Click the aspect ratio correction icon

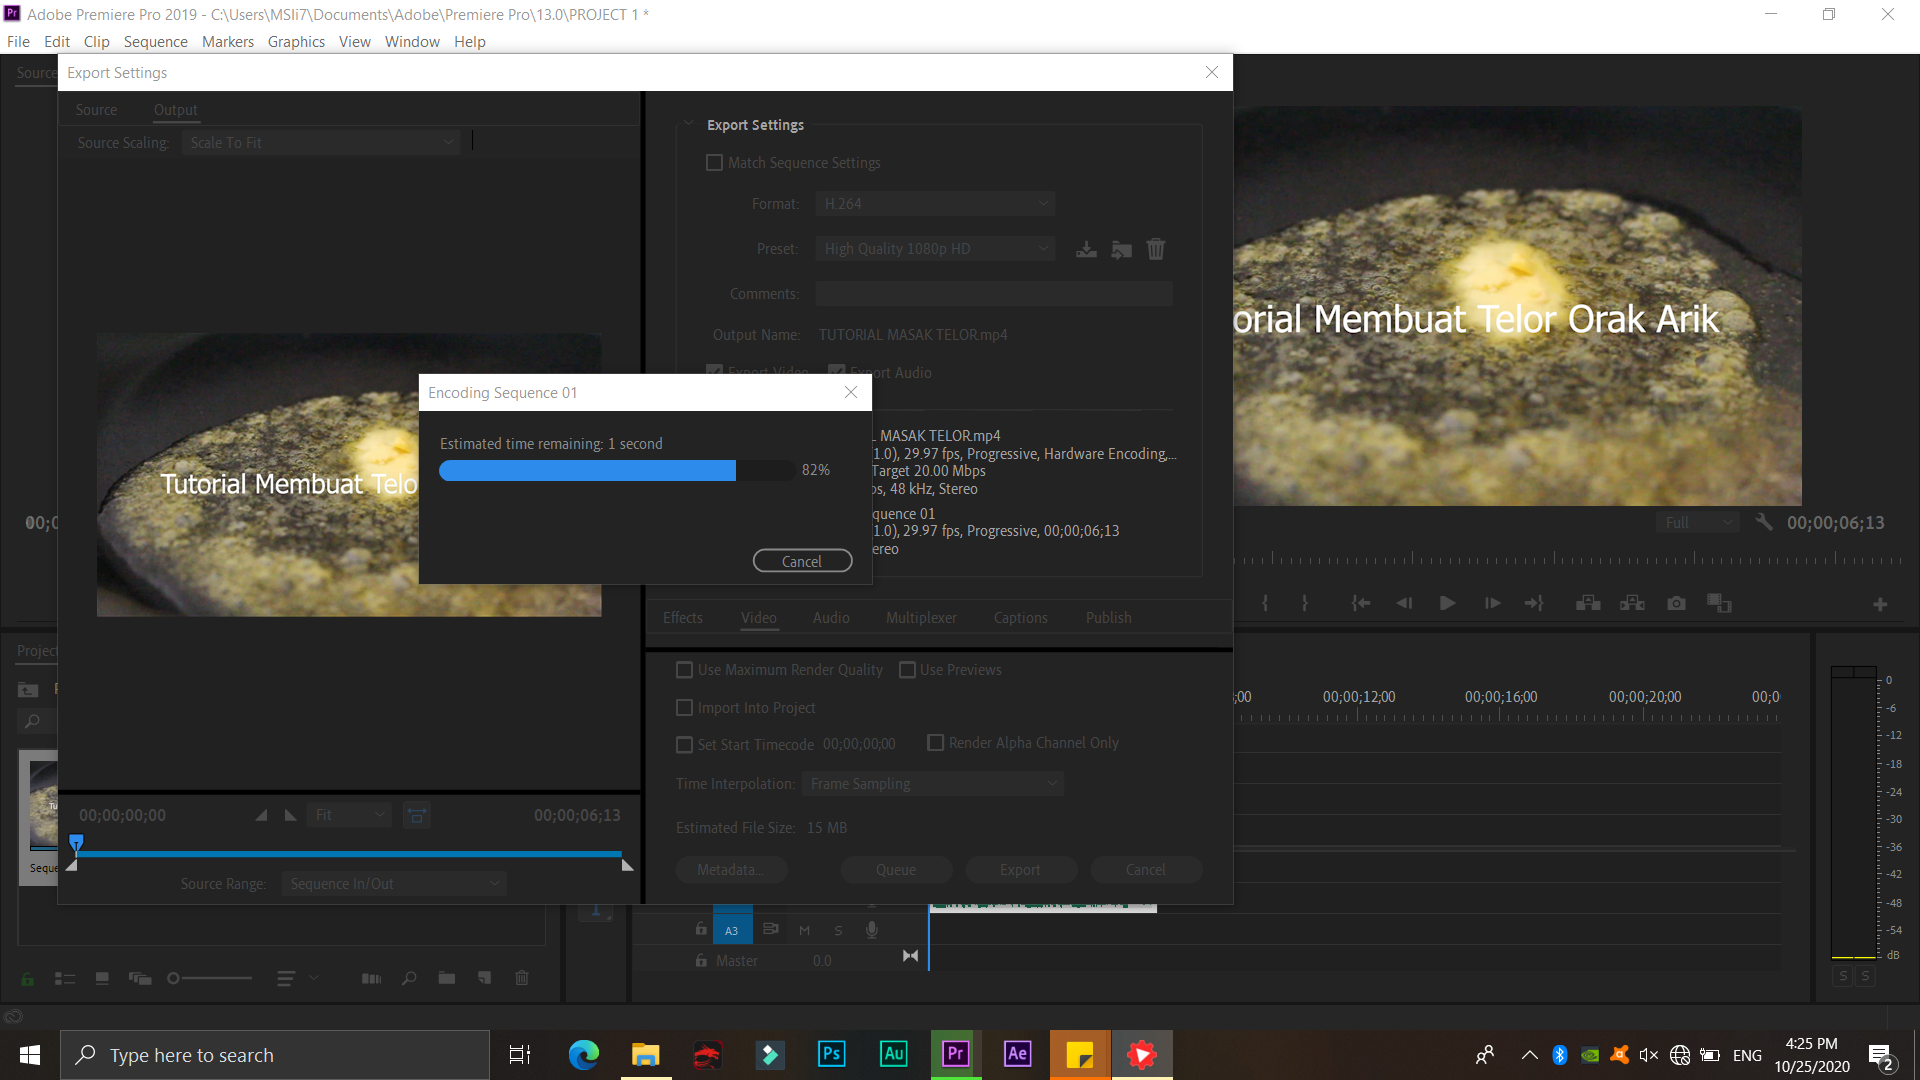click(417, 815)
